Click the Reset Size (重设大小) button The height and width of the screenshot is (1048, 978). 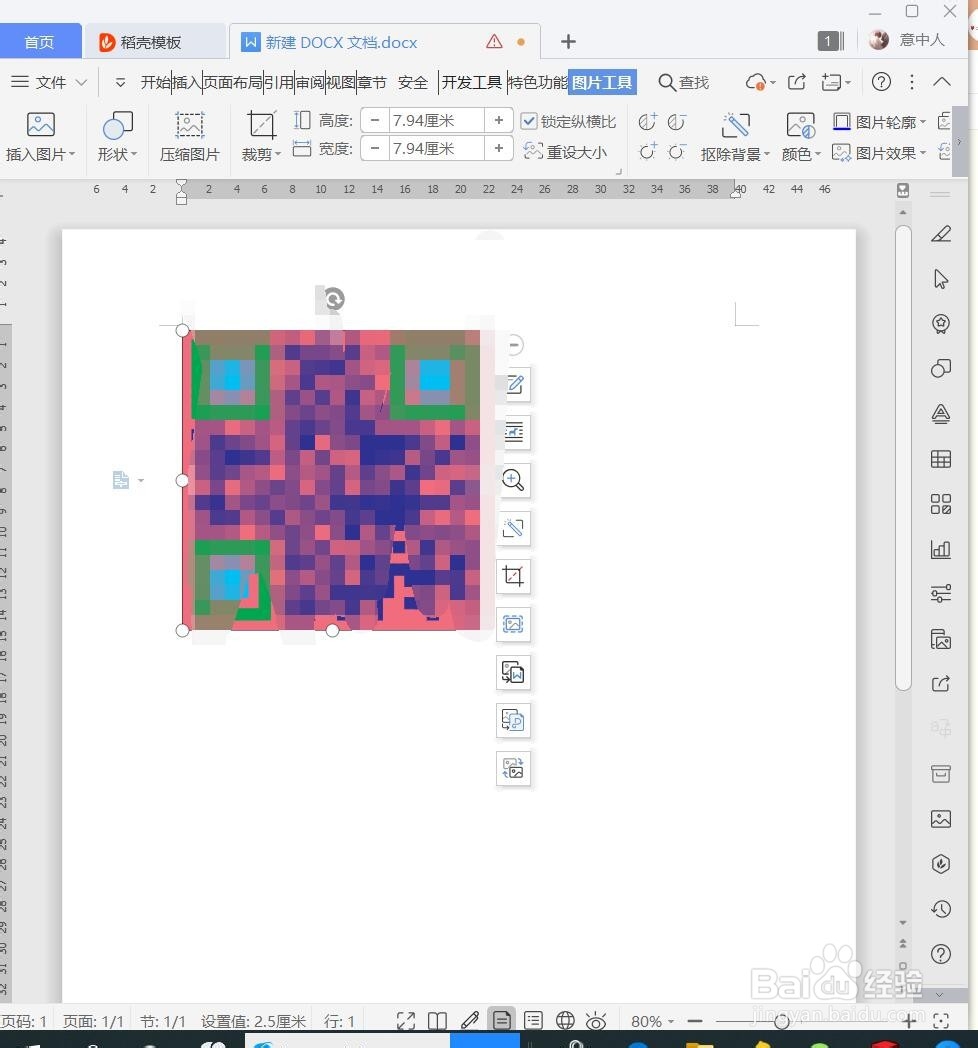(566, 152)
